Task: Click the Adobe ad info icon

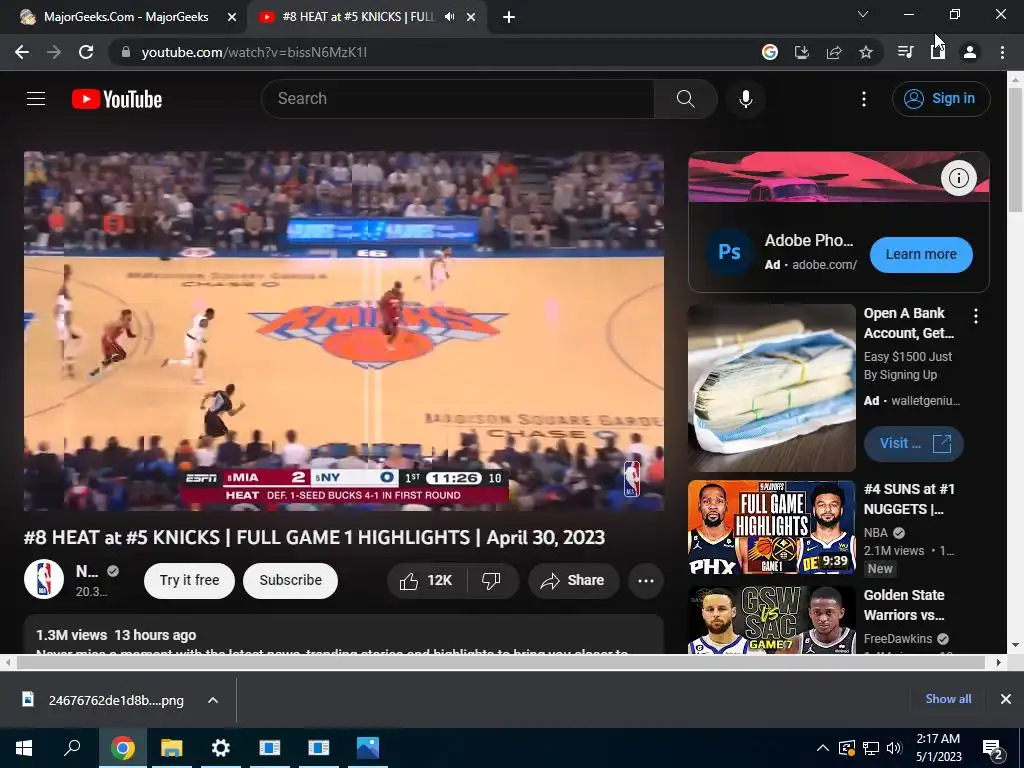Action: point(958,178)
